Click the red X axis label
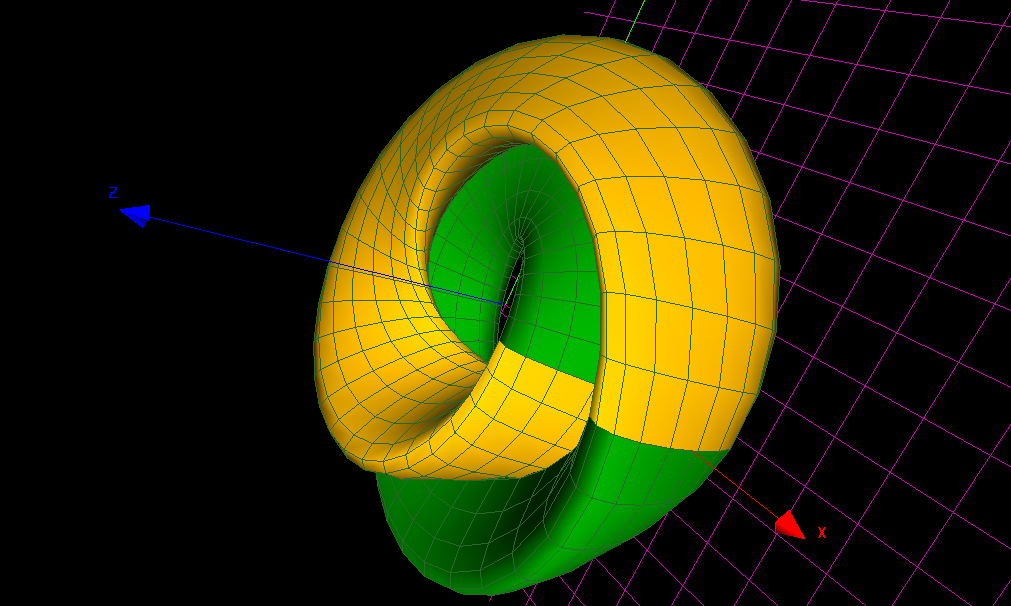Screen dimensions: 1011x606 pos(822,533)
